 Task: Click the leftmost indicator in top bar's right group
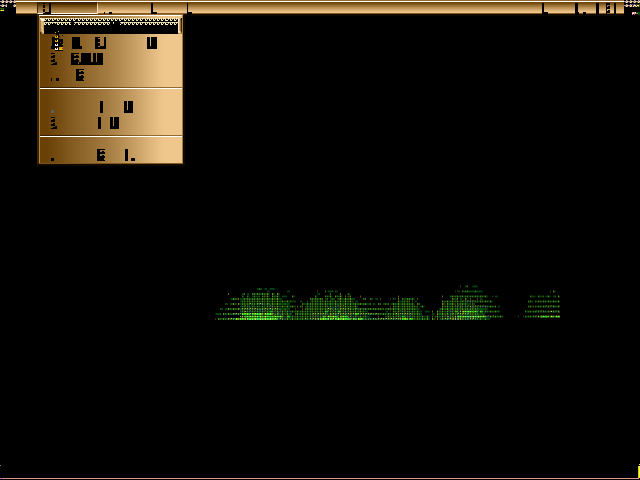point(545,9)
